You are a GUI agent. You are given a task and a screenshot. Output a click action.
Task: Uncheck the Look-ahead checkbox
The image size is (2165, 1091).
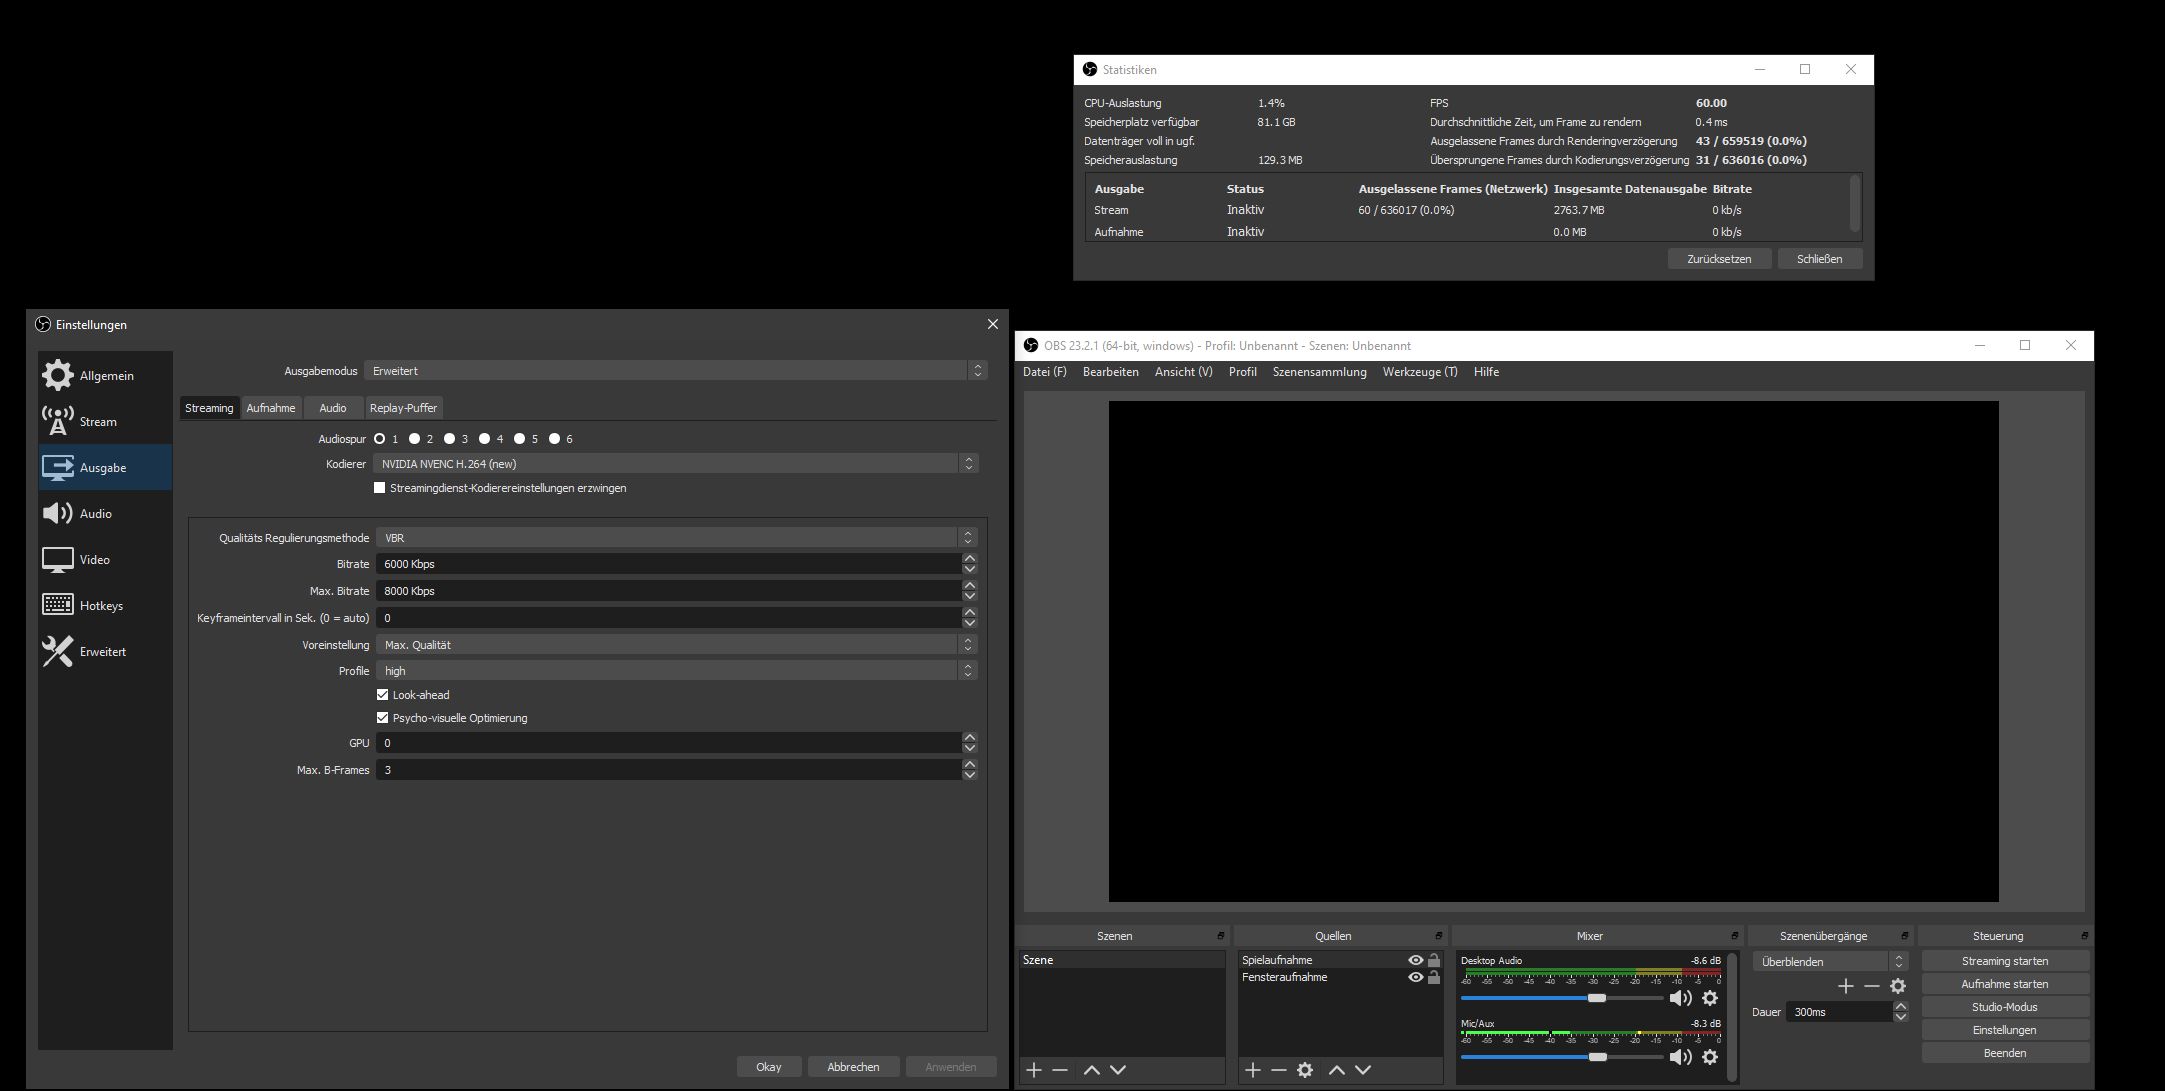coord(382,695)
